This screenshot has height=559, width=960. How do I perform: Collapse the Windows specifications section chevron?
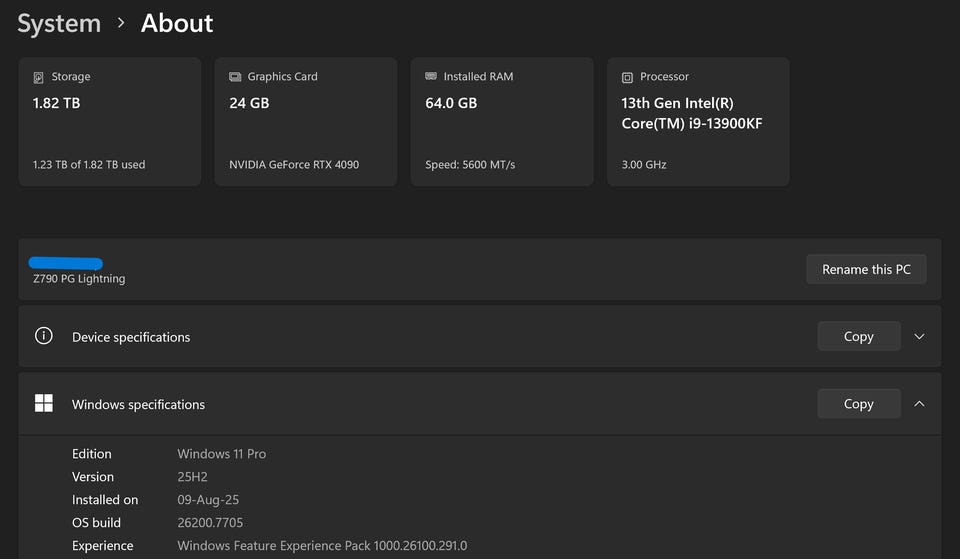[919, 404]
